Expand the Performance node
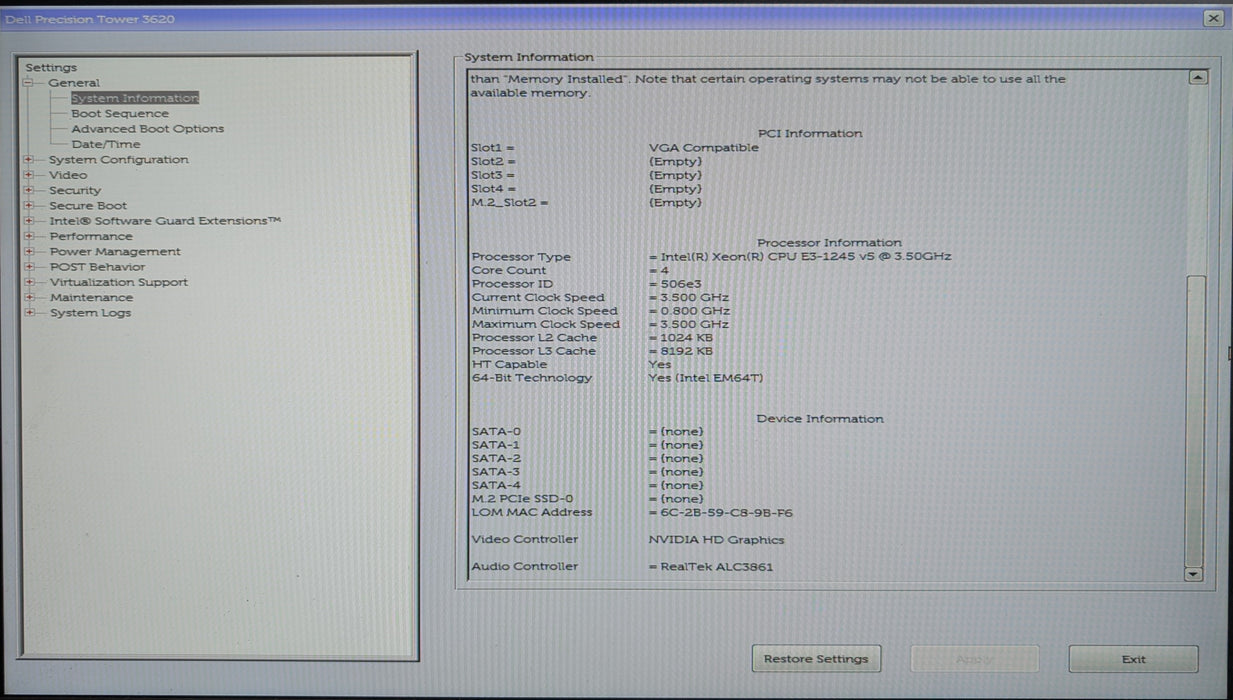 (x=29, y=236)
